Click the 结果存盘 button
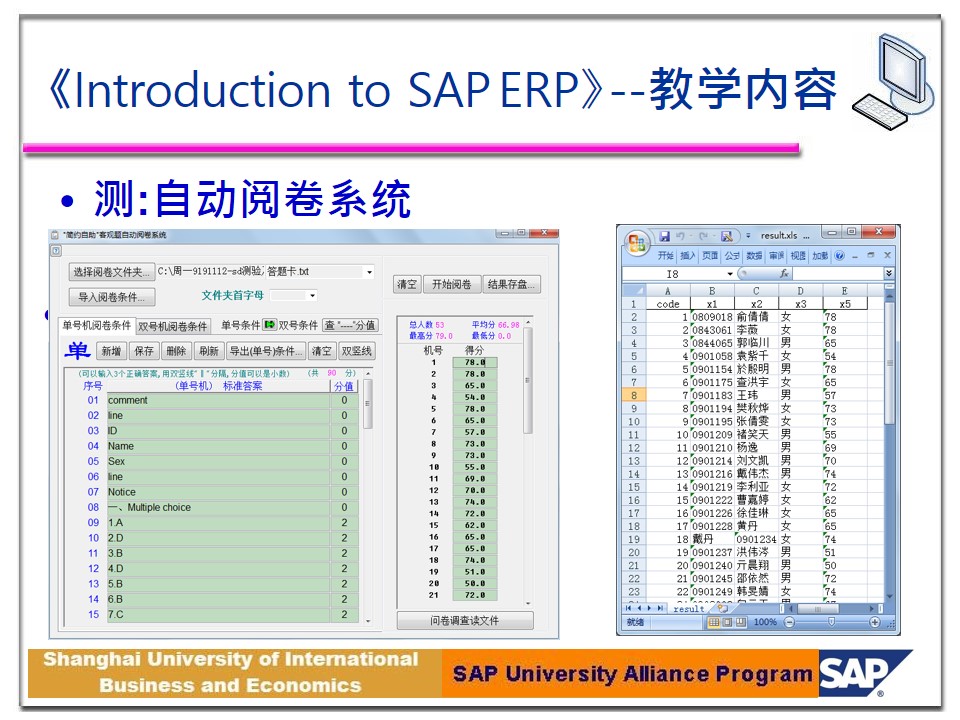960x720 pixels. (x=511, y=284)
